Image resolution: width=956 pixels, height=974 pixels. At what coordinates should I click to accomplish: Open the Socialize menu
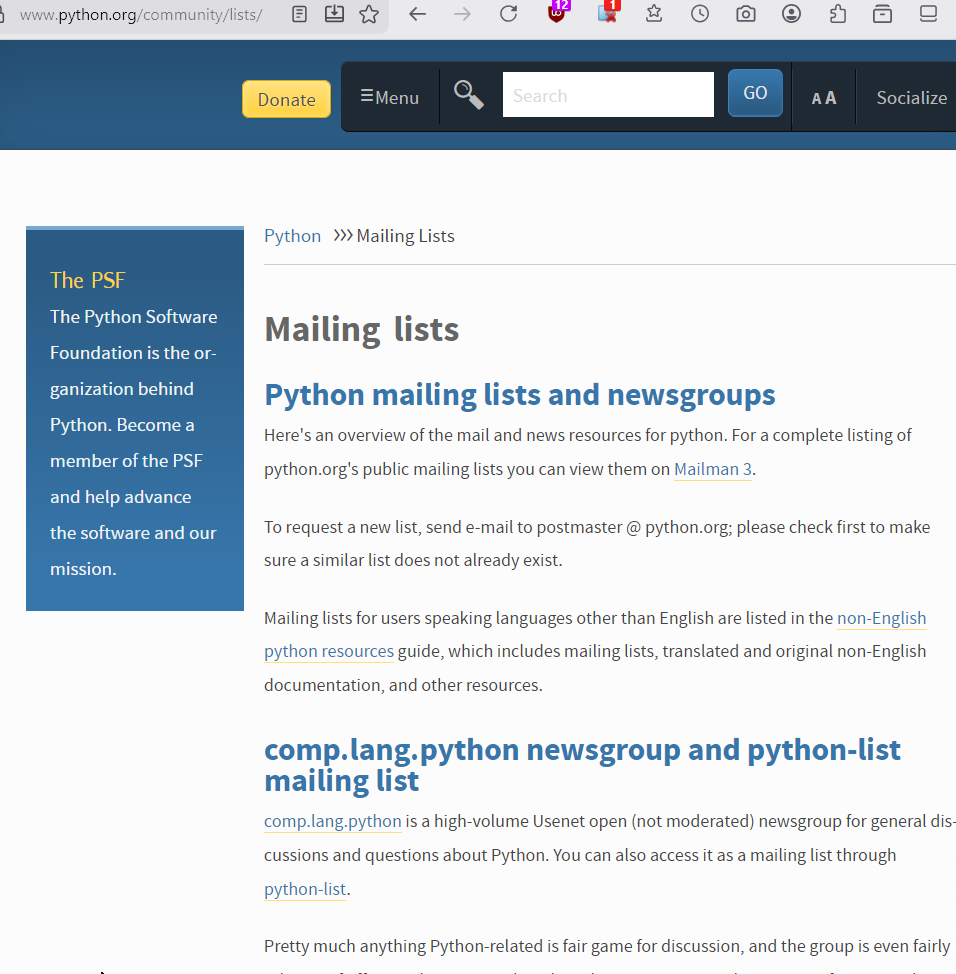tap(911, 97)
